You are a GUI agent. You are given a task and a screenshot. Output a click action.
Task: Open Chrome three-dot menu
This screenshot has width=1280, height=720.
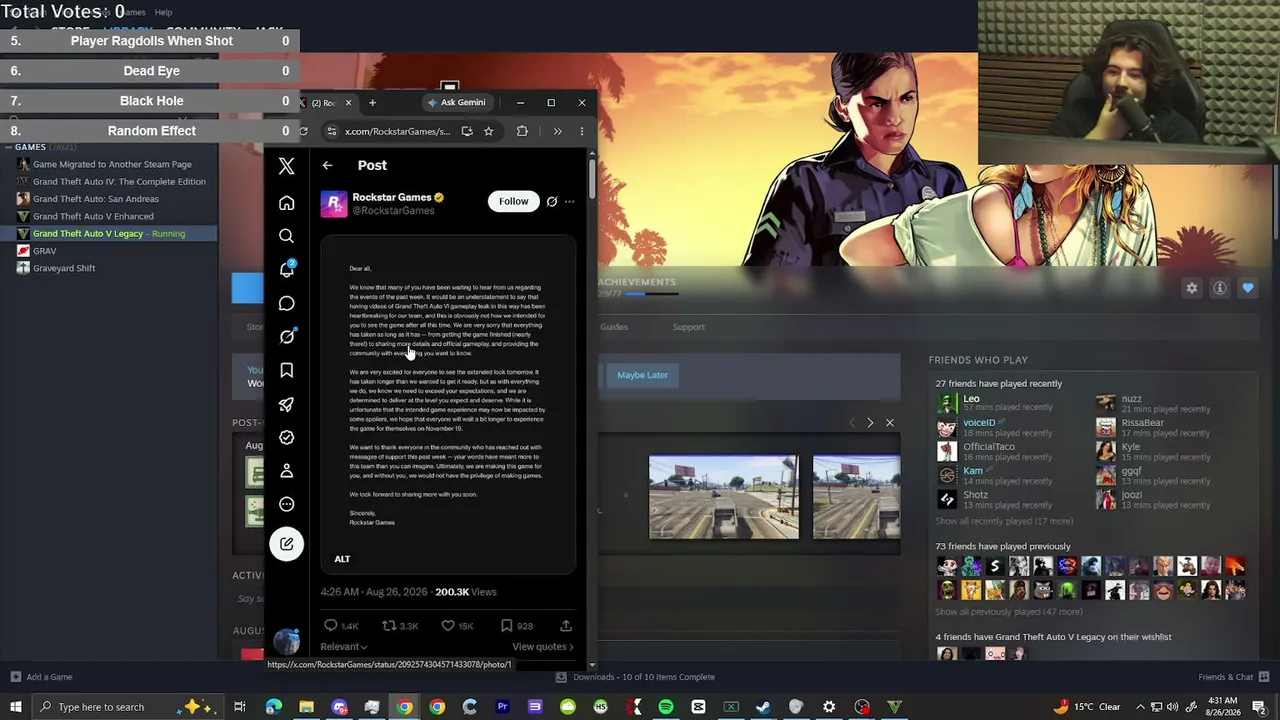582,131
